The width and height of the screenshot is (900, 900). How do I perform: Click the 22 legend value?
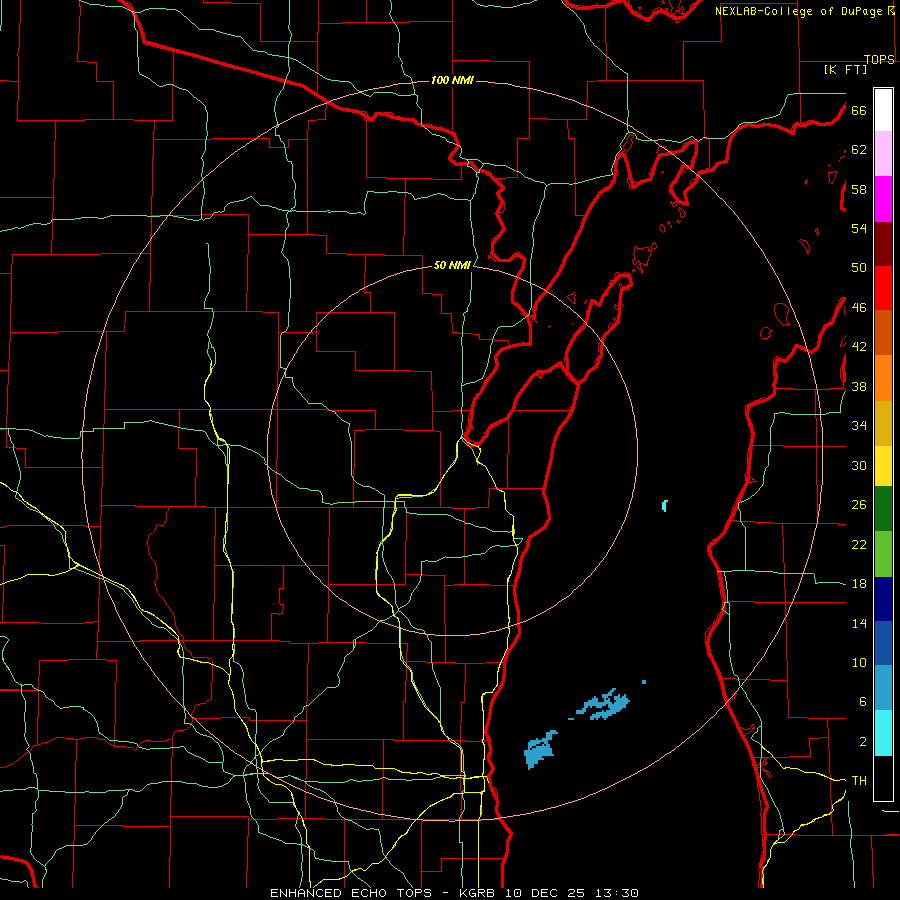859,544
